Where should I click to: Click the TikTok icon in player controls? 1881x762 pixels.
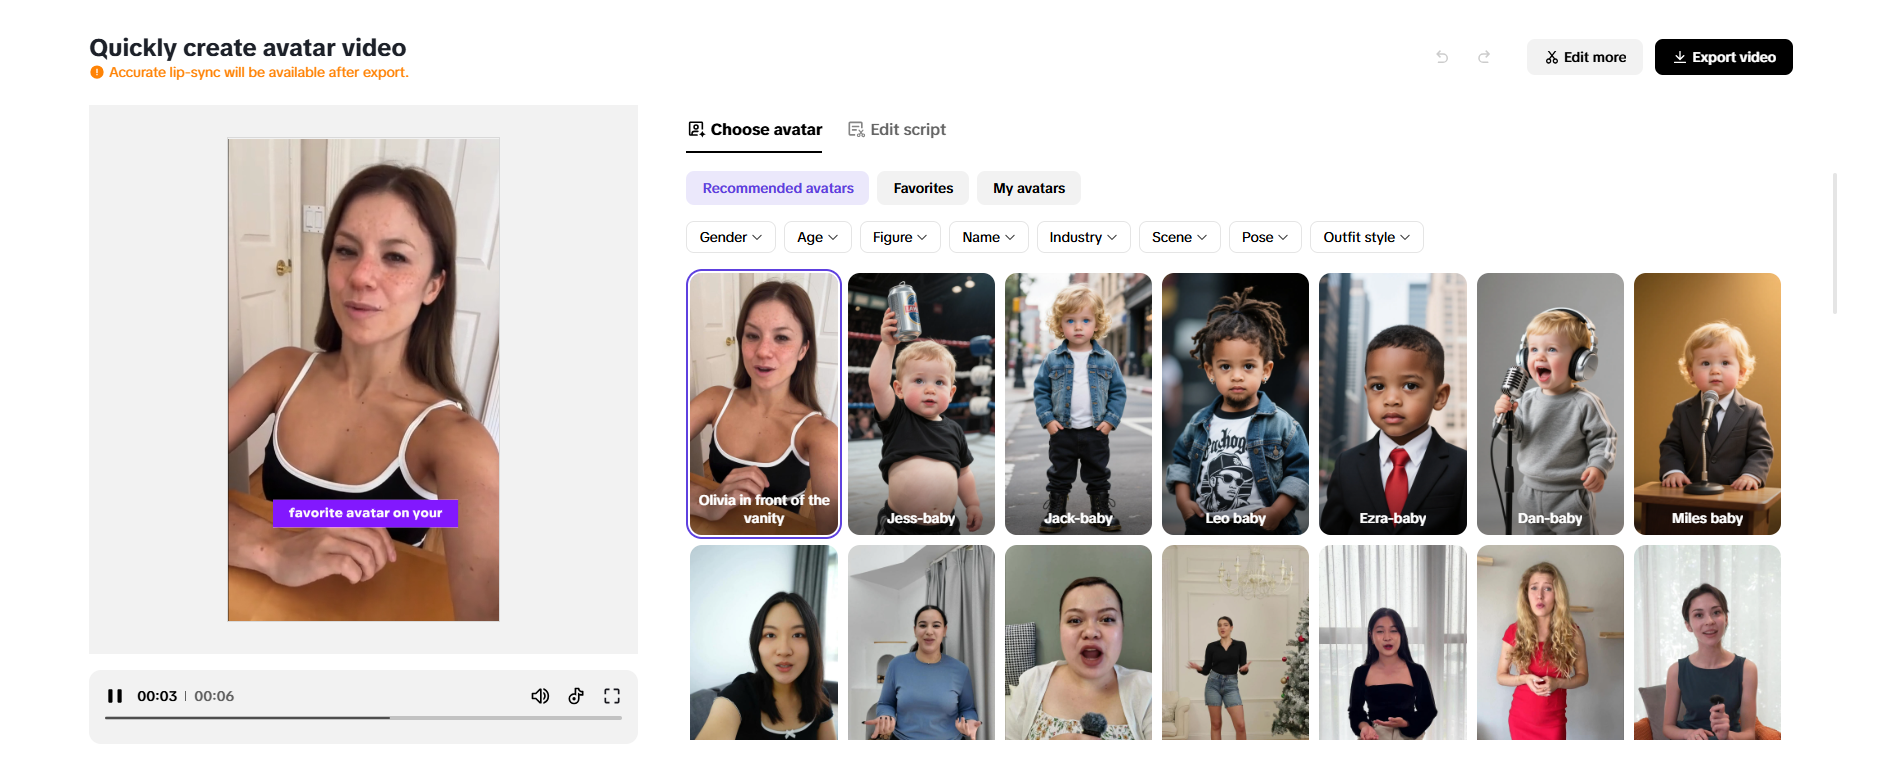click(x=576, y=696)
